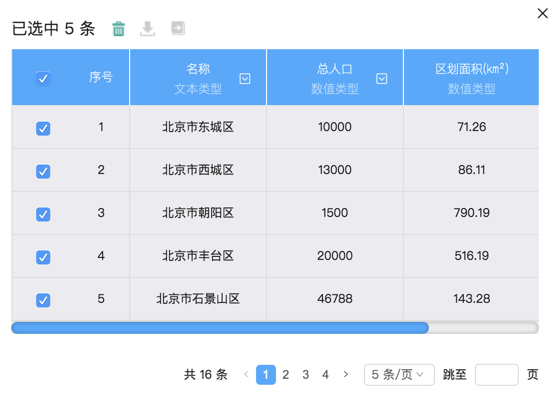Click the area value 790.19
The height and width of the screenshot is (399, 557).
[x=471, y=213]
